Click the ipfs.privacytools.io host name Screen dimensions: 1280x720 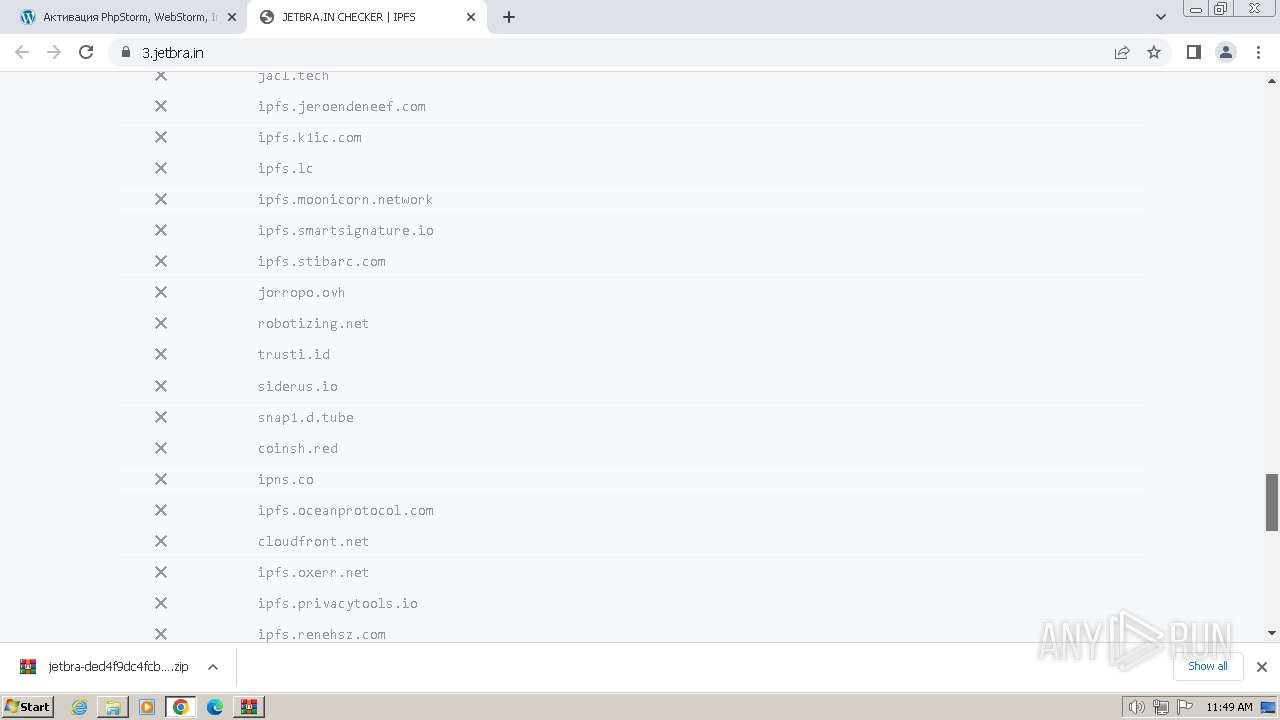[x=337, y=603]
